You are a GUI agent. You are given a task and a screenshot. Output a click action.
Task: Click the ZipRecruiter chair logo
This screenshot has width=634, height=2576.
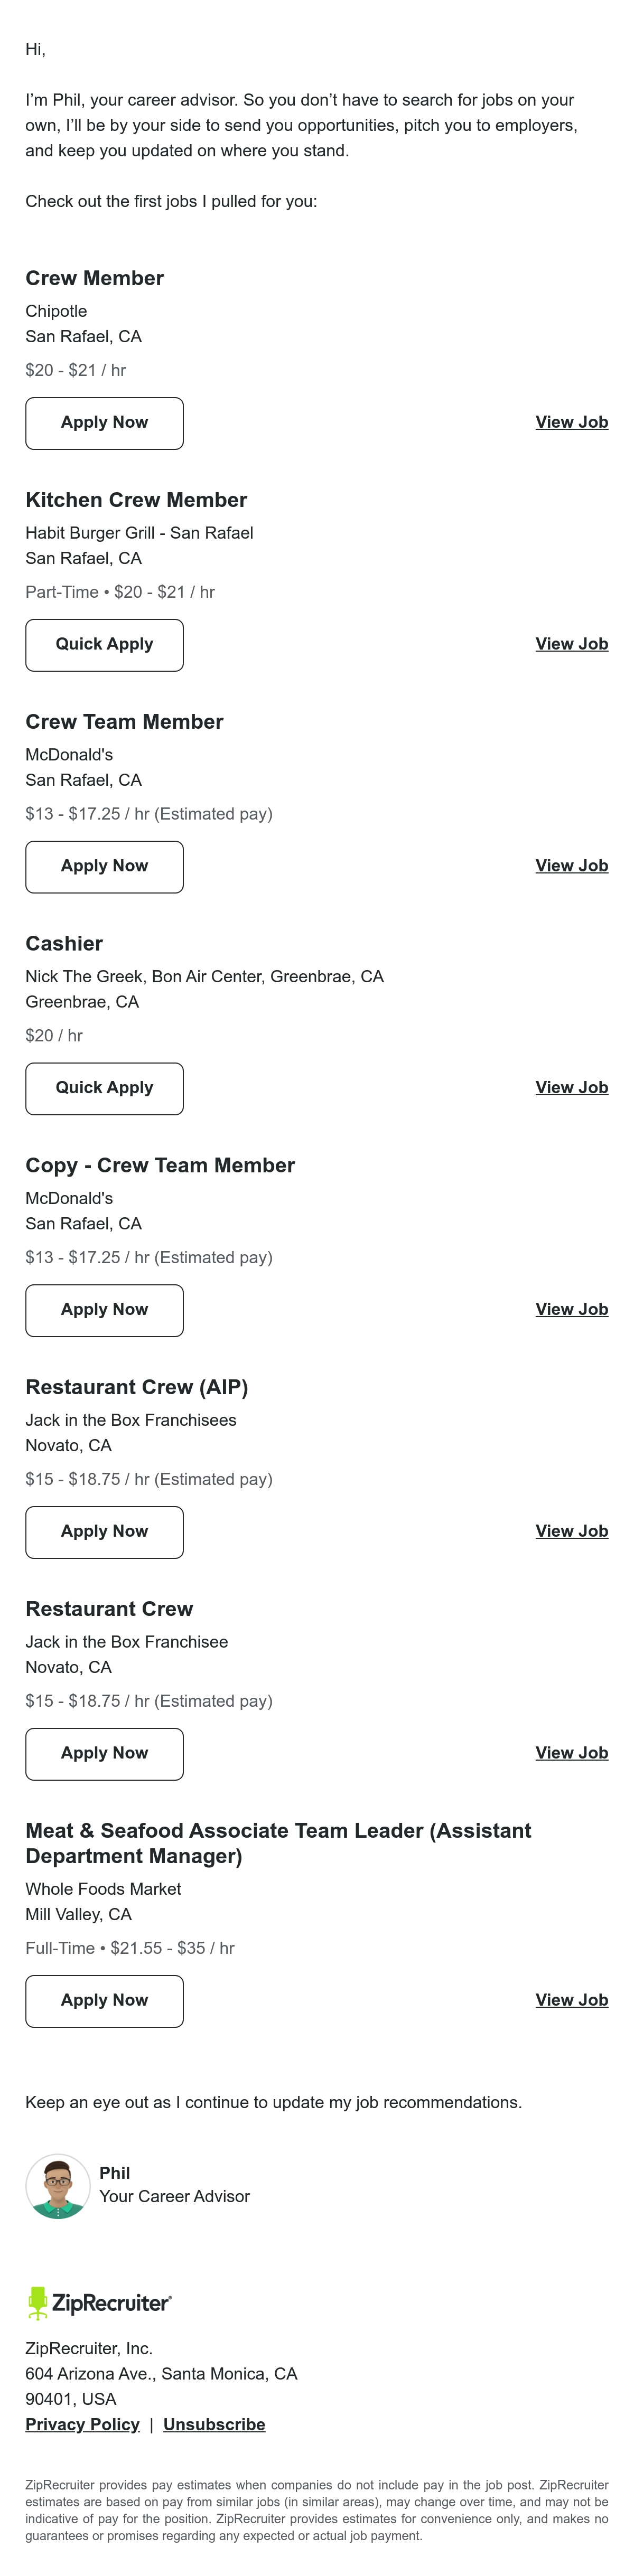tap(38, 2304)
